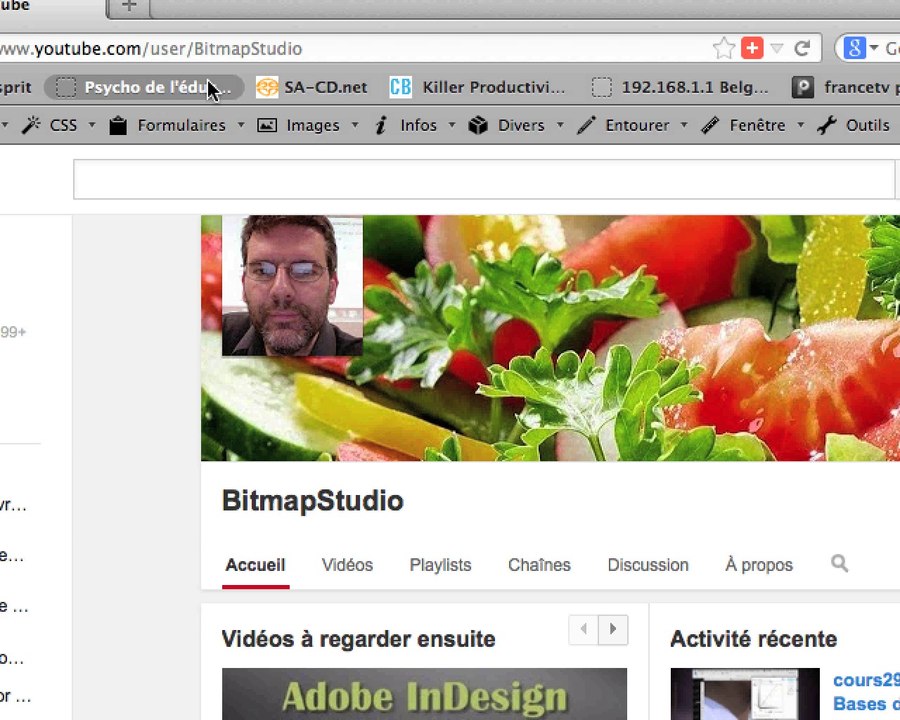Open a new browser tab with plus button
900x720 pixels.
tap(129, 6)
